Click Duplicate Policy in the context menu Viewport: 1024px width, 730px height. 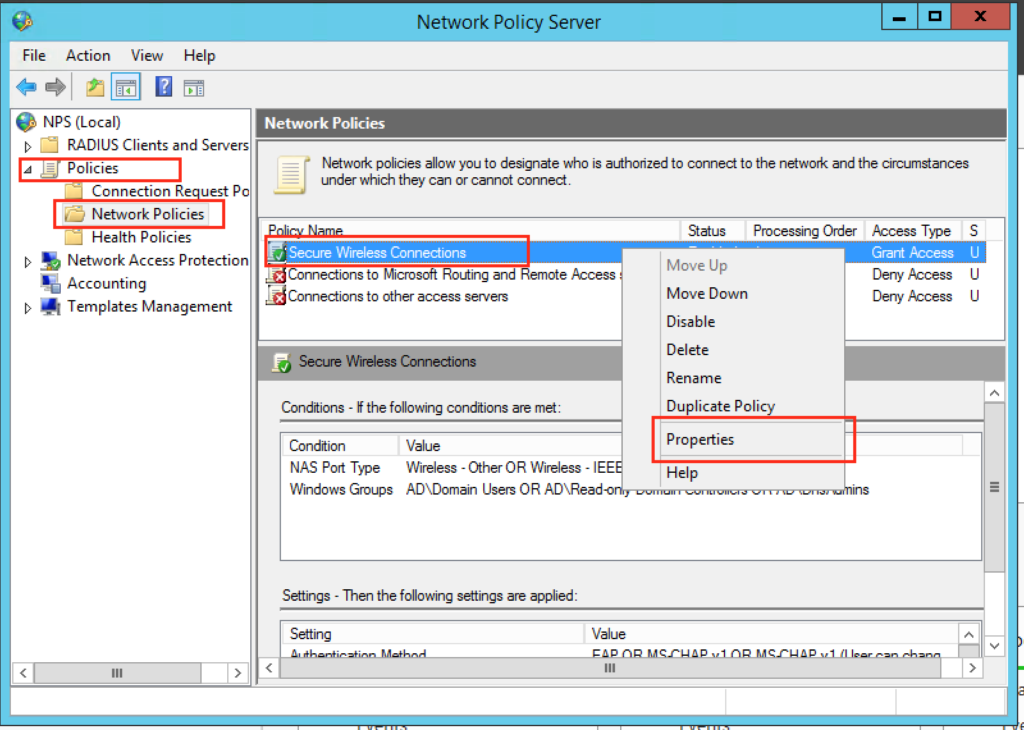click(x=720, y=406)
